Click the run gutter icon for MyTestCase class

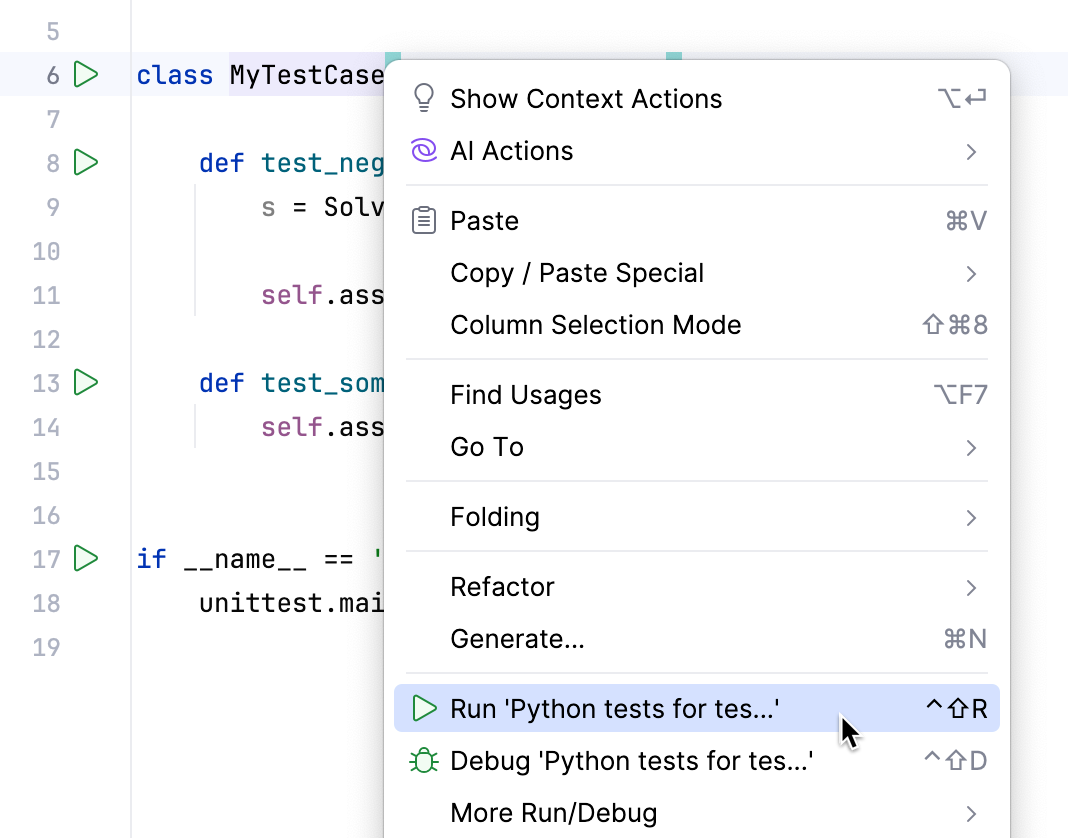coord(86,74)
